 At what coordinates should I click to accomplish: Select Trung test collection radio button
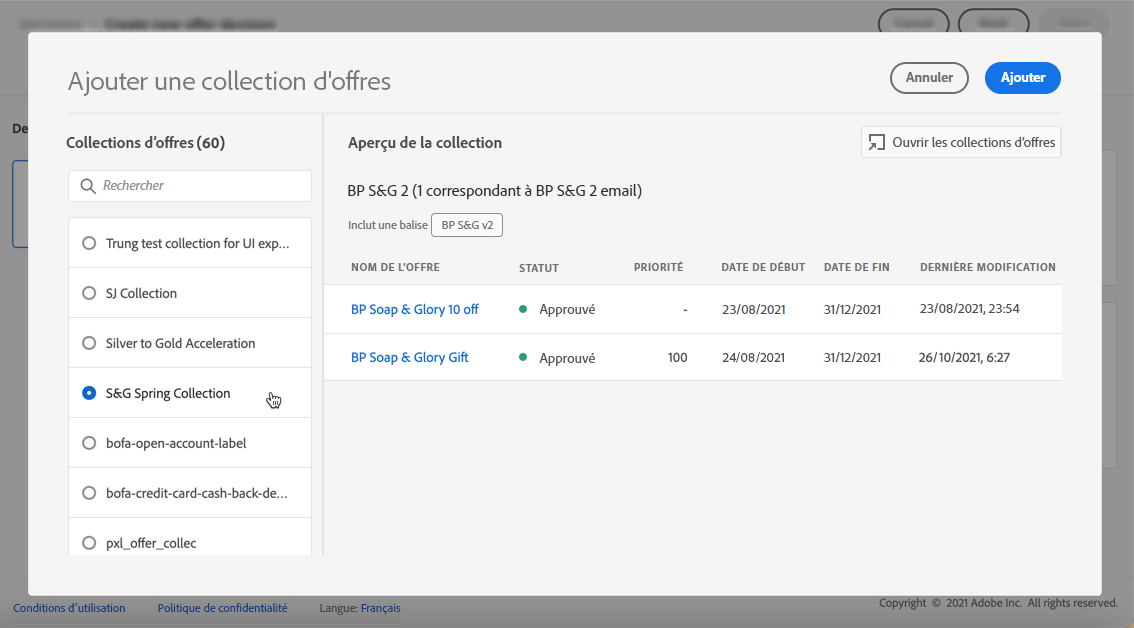(x=89, y=243)
